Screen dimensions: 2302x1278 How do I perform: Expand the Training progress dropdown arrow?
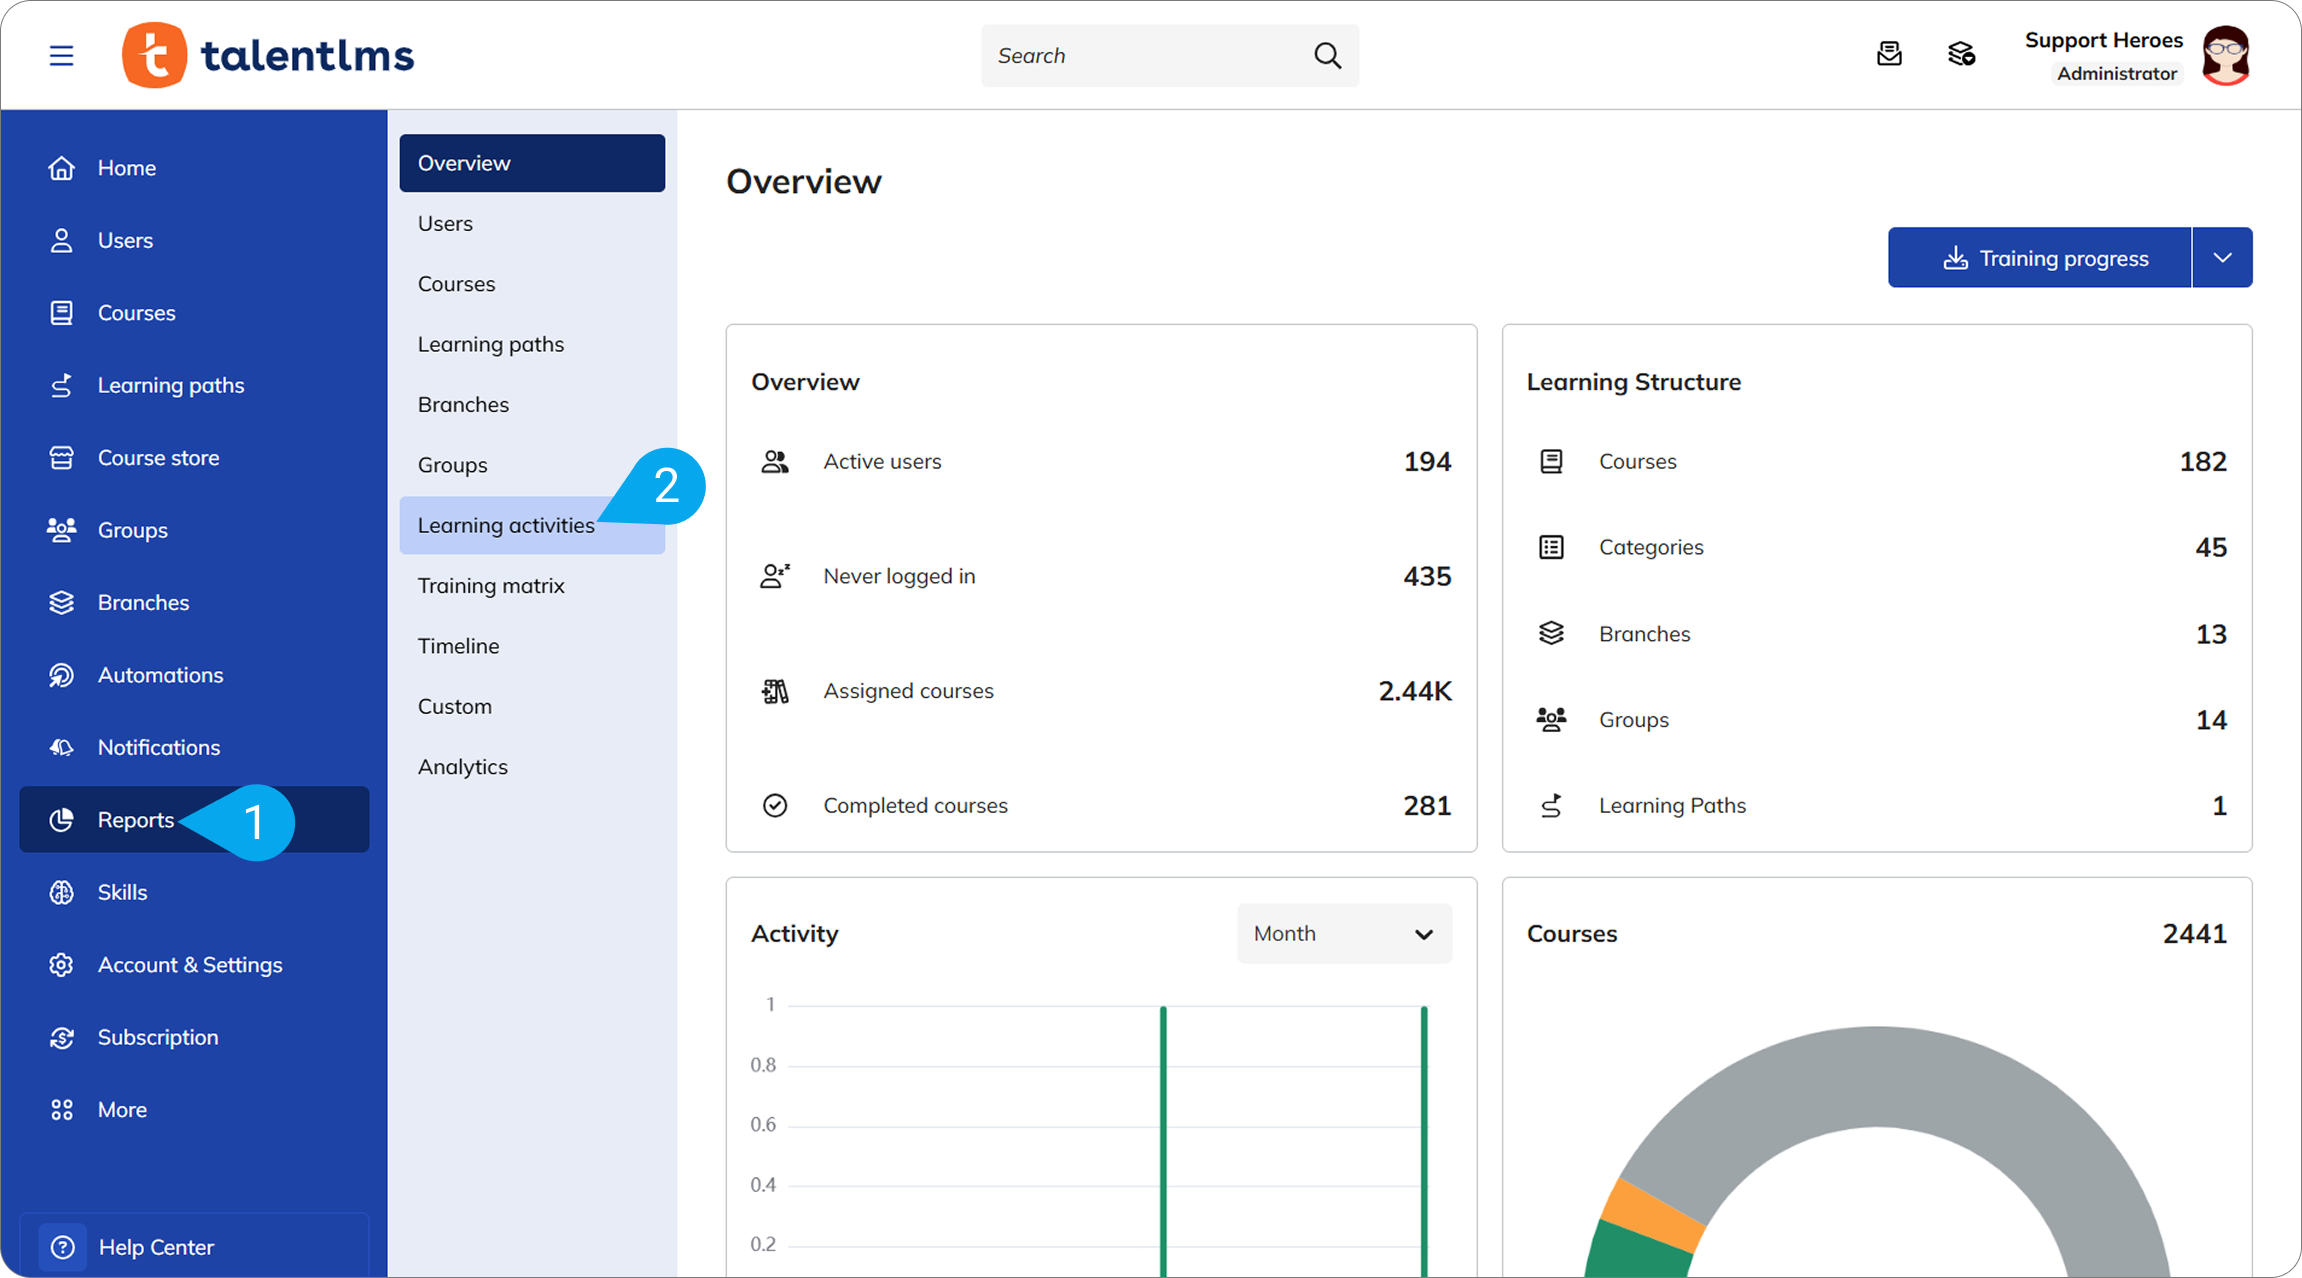2222,258
